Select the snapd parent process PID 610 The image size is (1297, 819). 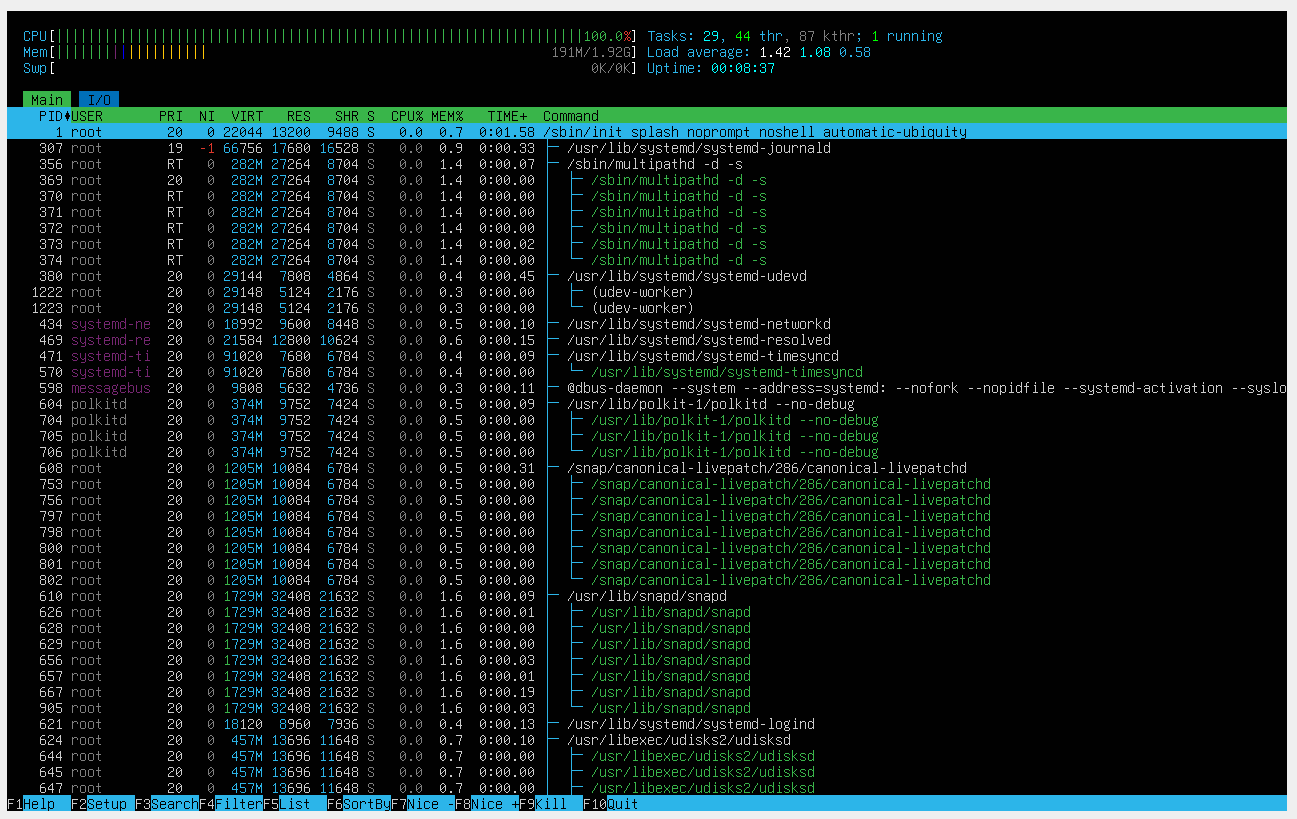pyautogui.click(x=647, y=596)
